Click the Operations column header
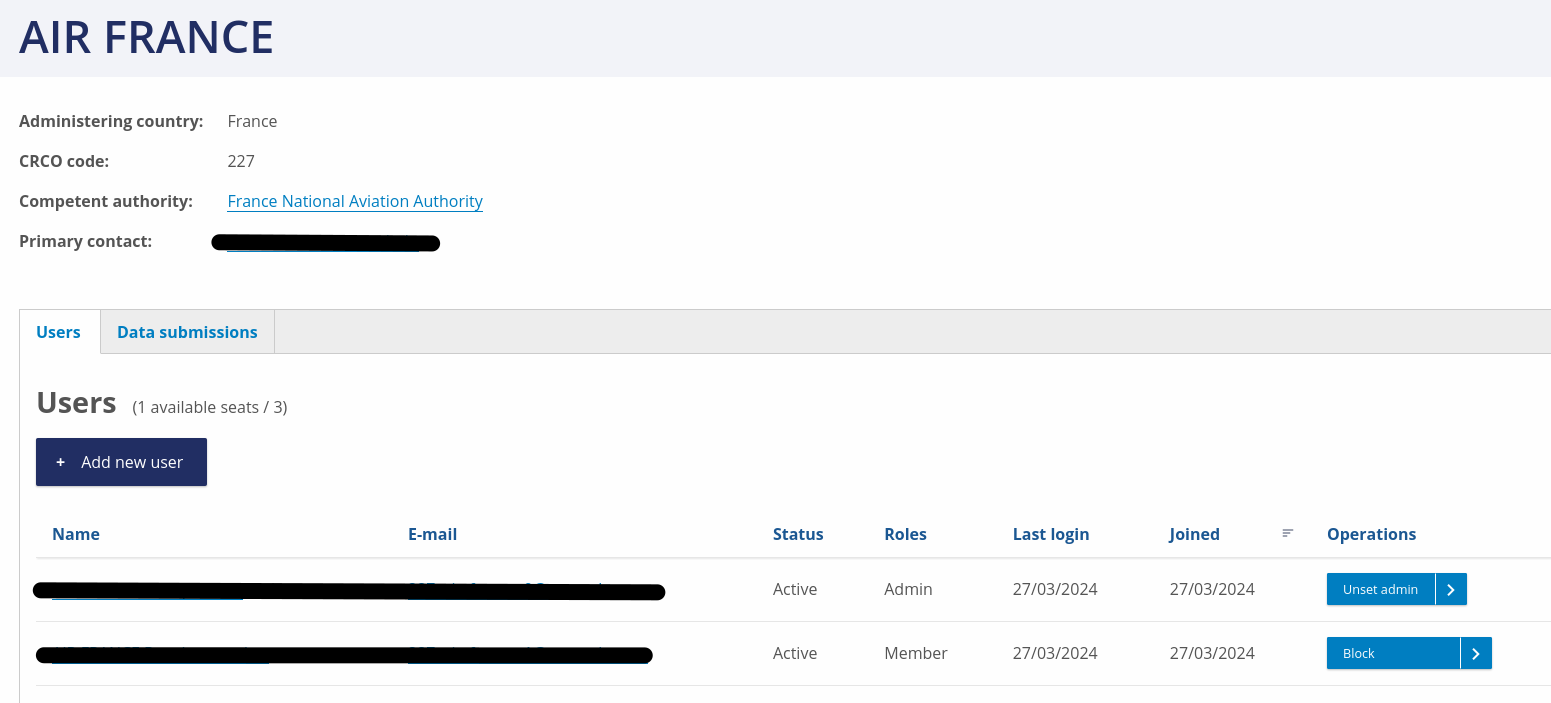1551x703 pixels. tap(1371, 534)
